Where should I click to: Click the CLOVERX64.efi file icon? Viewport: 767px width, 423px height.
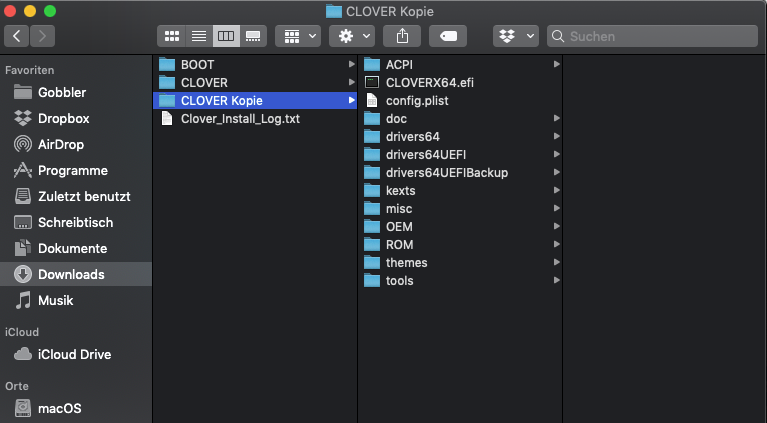[x=372, y=82]
